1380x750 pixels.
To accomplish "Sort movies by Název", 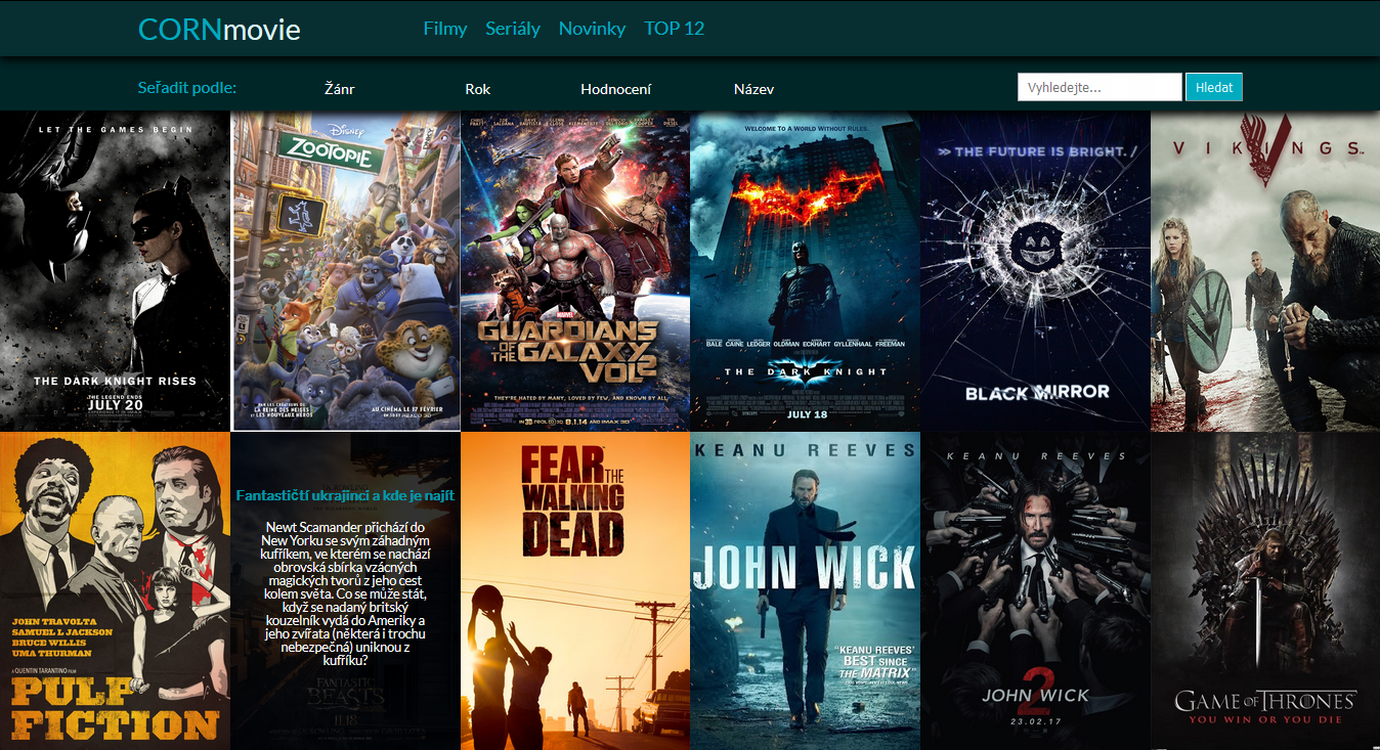I will (754, 89).
